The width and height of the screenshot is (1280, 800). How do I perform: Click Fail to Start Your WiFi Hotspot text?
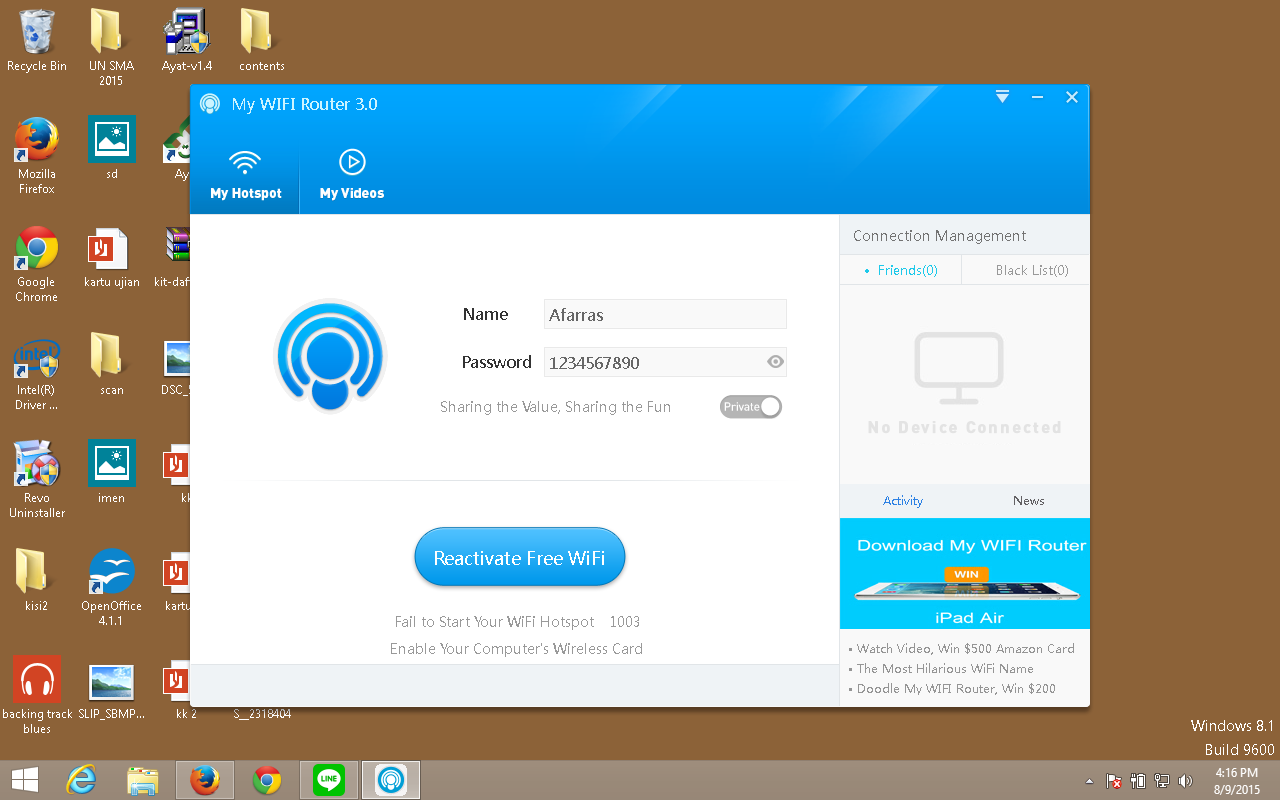point(494,621)
